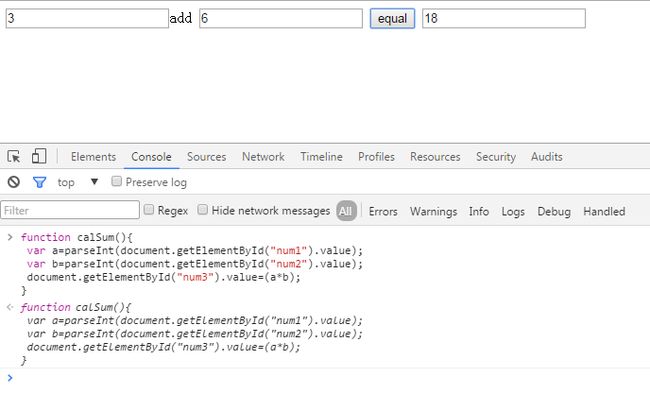Click the returned calSum result arrow
The image size is (650, 394).
[x=10, y=307]
